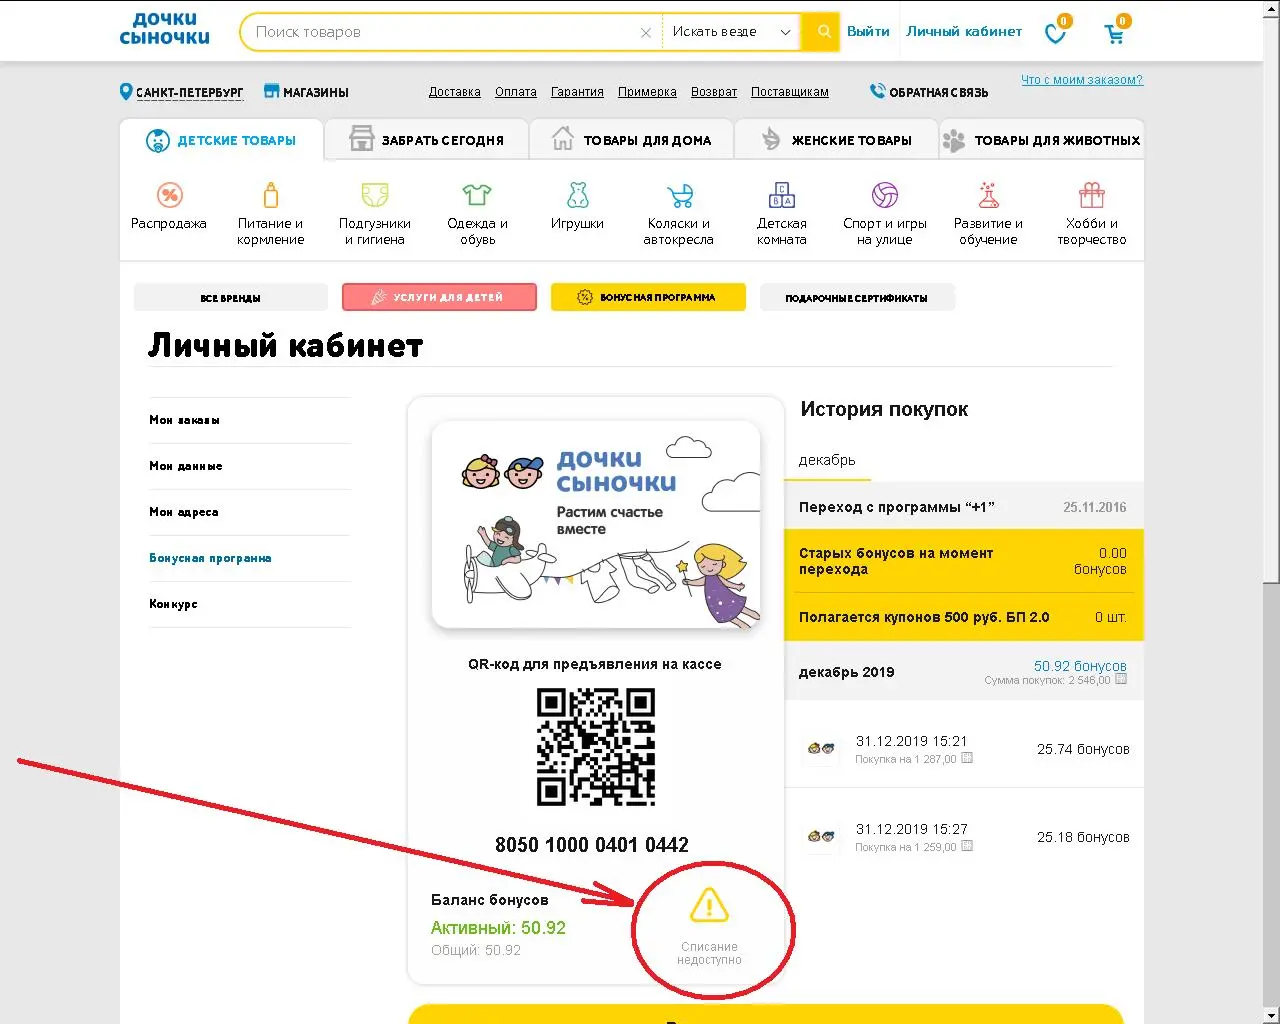This screenshot has width=1280, height=1024.
Task: Expand the Искать везде search scope dropdown
Action: pyautogui.click(x=732, y=32)
